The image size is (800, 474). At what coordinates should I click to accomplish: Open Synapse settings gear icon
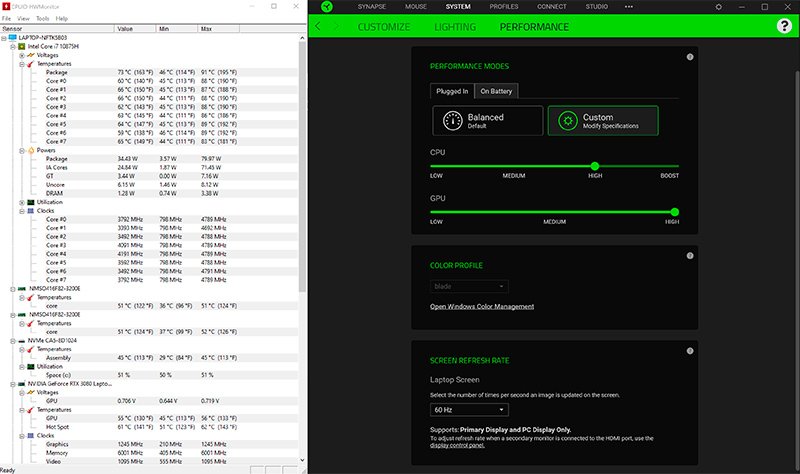pyautogui.click(x=718, y=7)
